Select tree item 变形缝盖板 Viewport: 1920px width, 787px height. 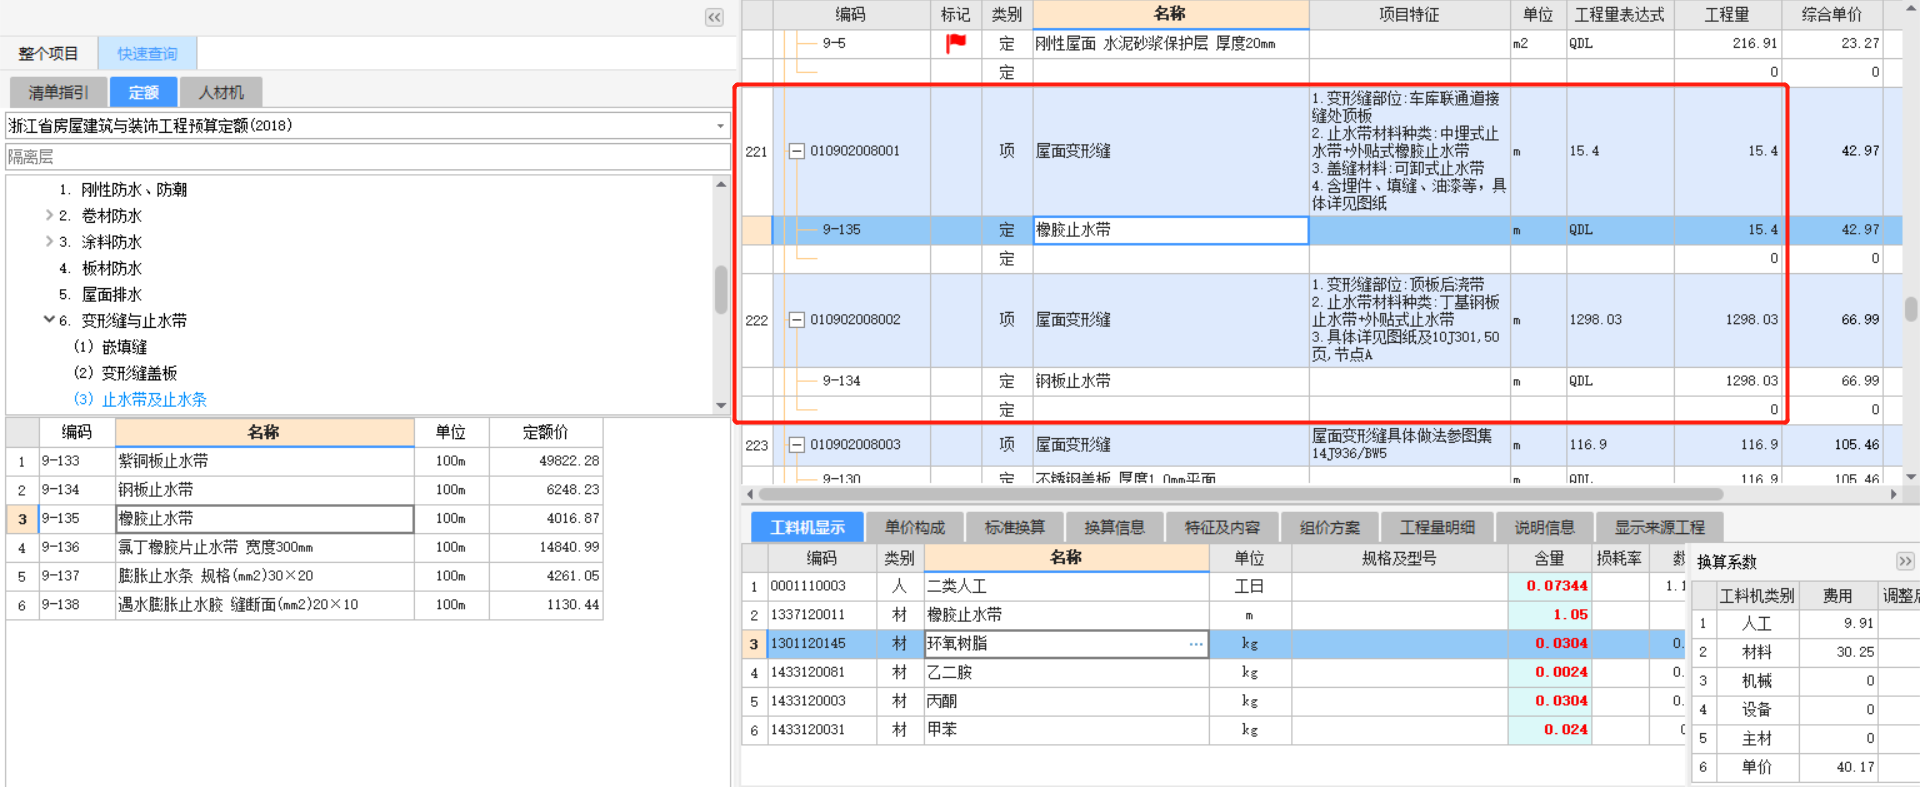pyautogui.click(x=139, y=373)
